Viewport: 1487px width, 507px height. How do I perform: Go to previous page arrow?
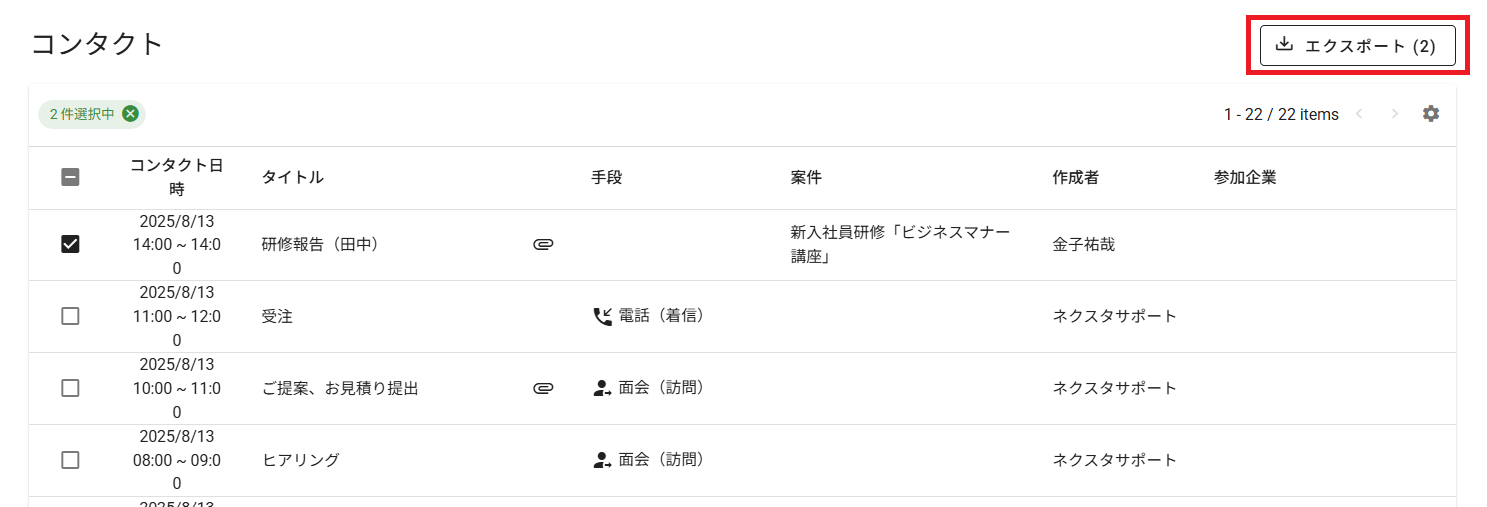click(x=1359, y=114)
